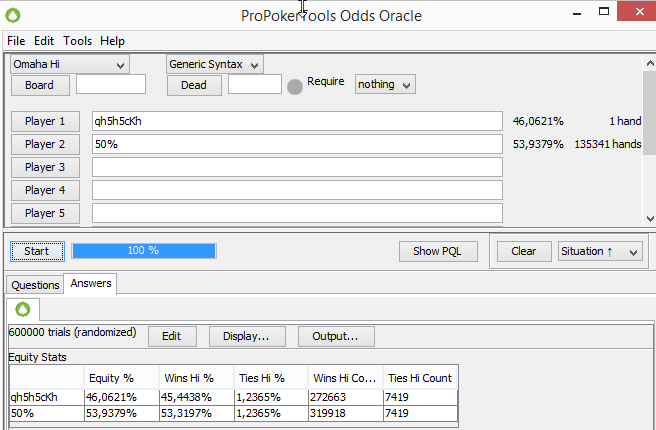Click the Dead cards input field

255,84
